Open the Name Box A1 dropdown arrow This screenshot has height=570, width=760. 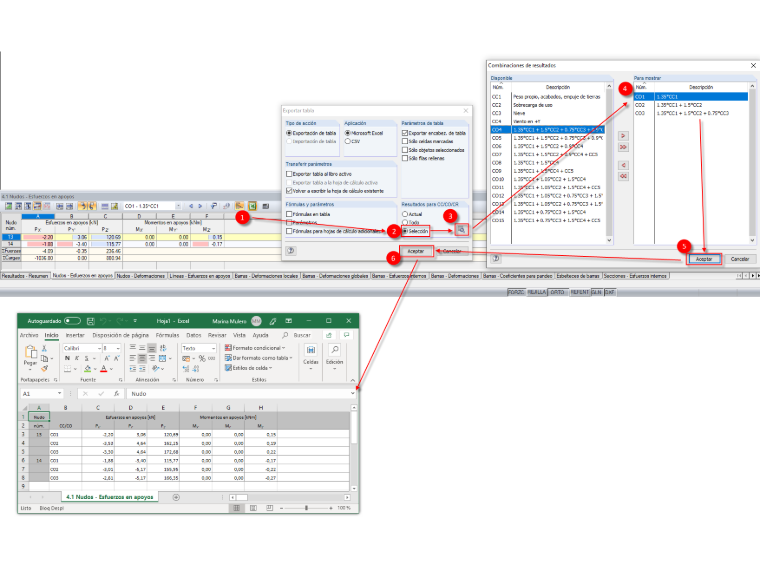point(59,394)
